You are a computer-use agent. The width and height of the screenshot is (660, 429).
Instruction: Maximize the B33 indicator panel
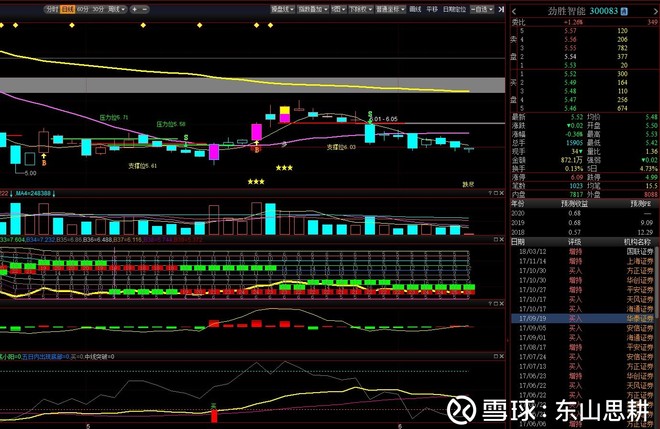tap(496, 239)
